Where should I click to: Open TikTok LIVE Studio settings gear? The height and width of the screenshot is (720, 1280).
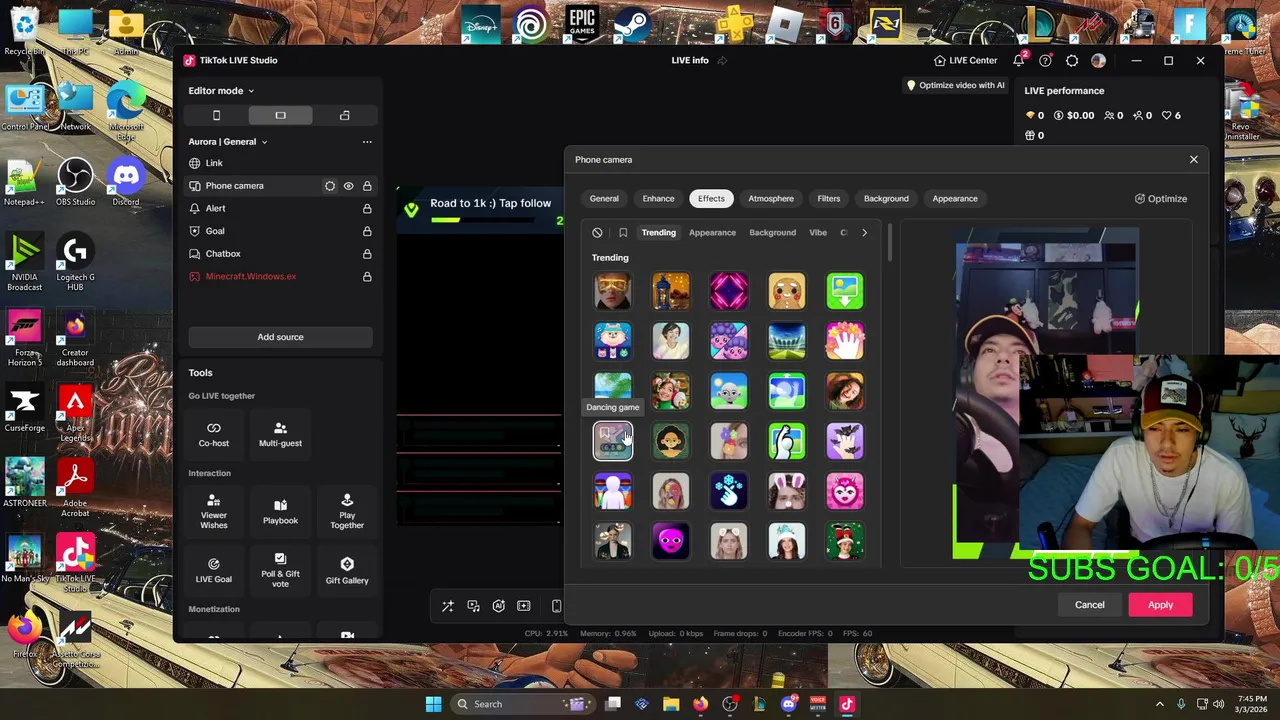[1072, 60]
